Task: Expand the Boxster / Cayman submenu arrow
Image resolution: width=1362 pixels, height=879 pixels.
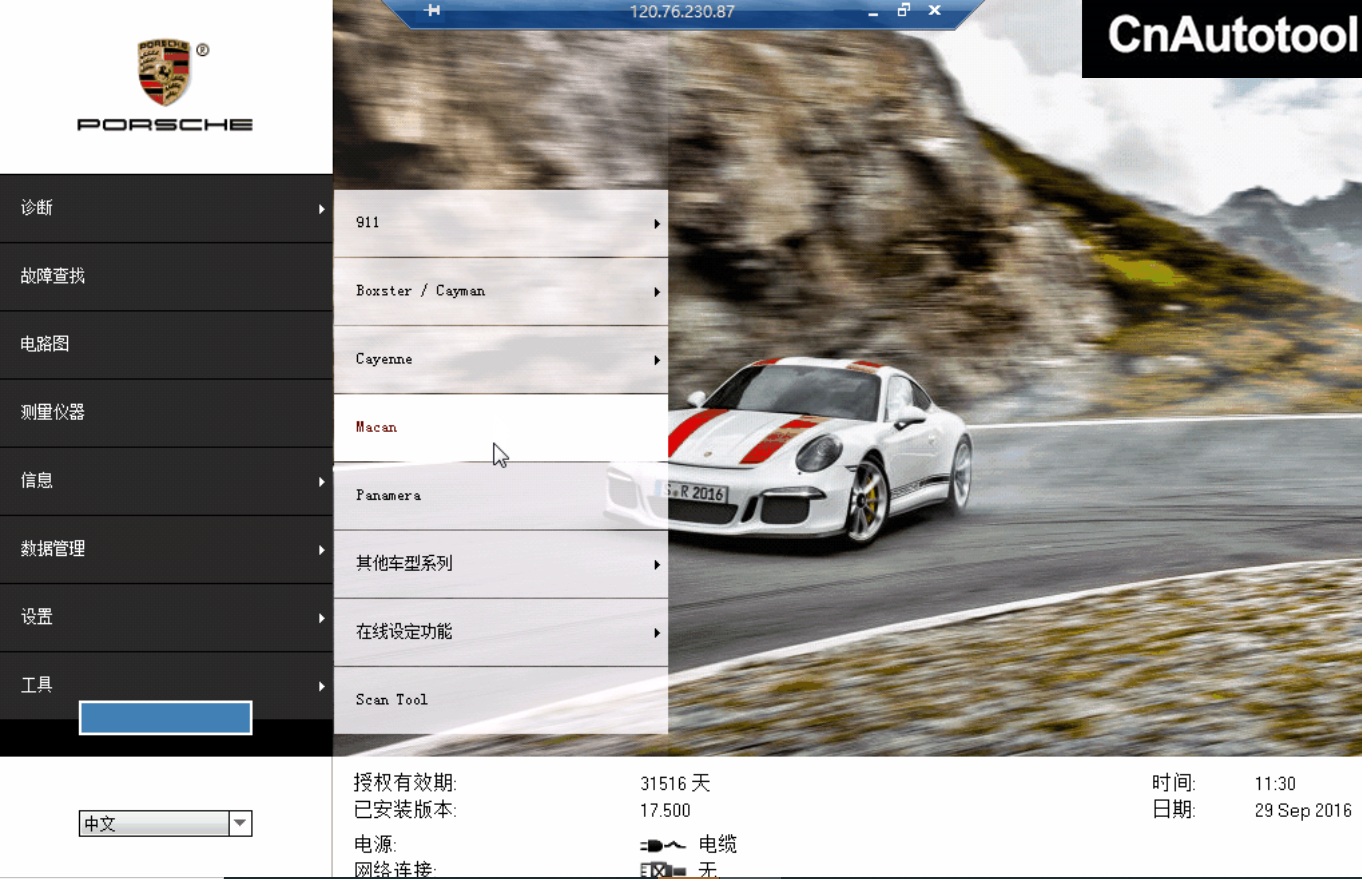Action: tap(657, 292)
